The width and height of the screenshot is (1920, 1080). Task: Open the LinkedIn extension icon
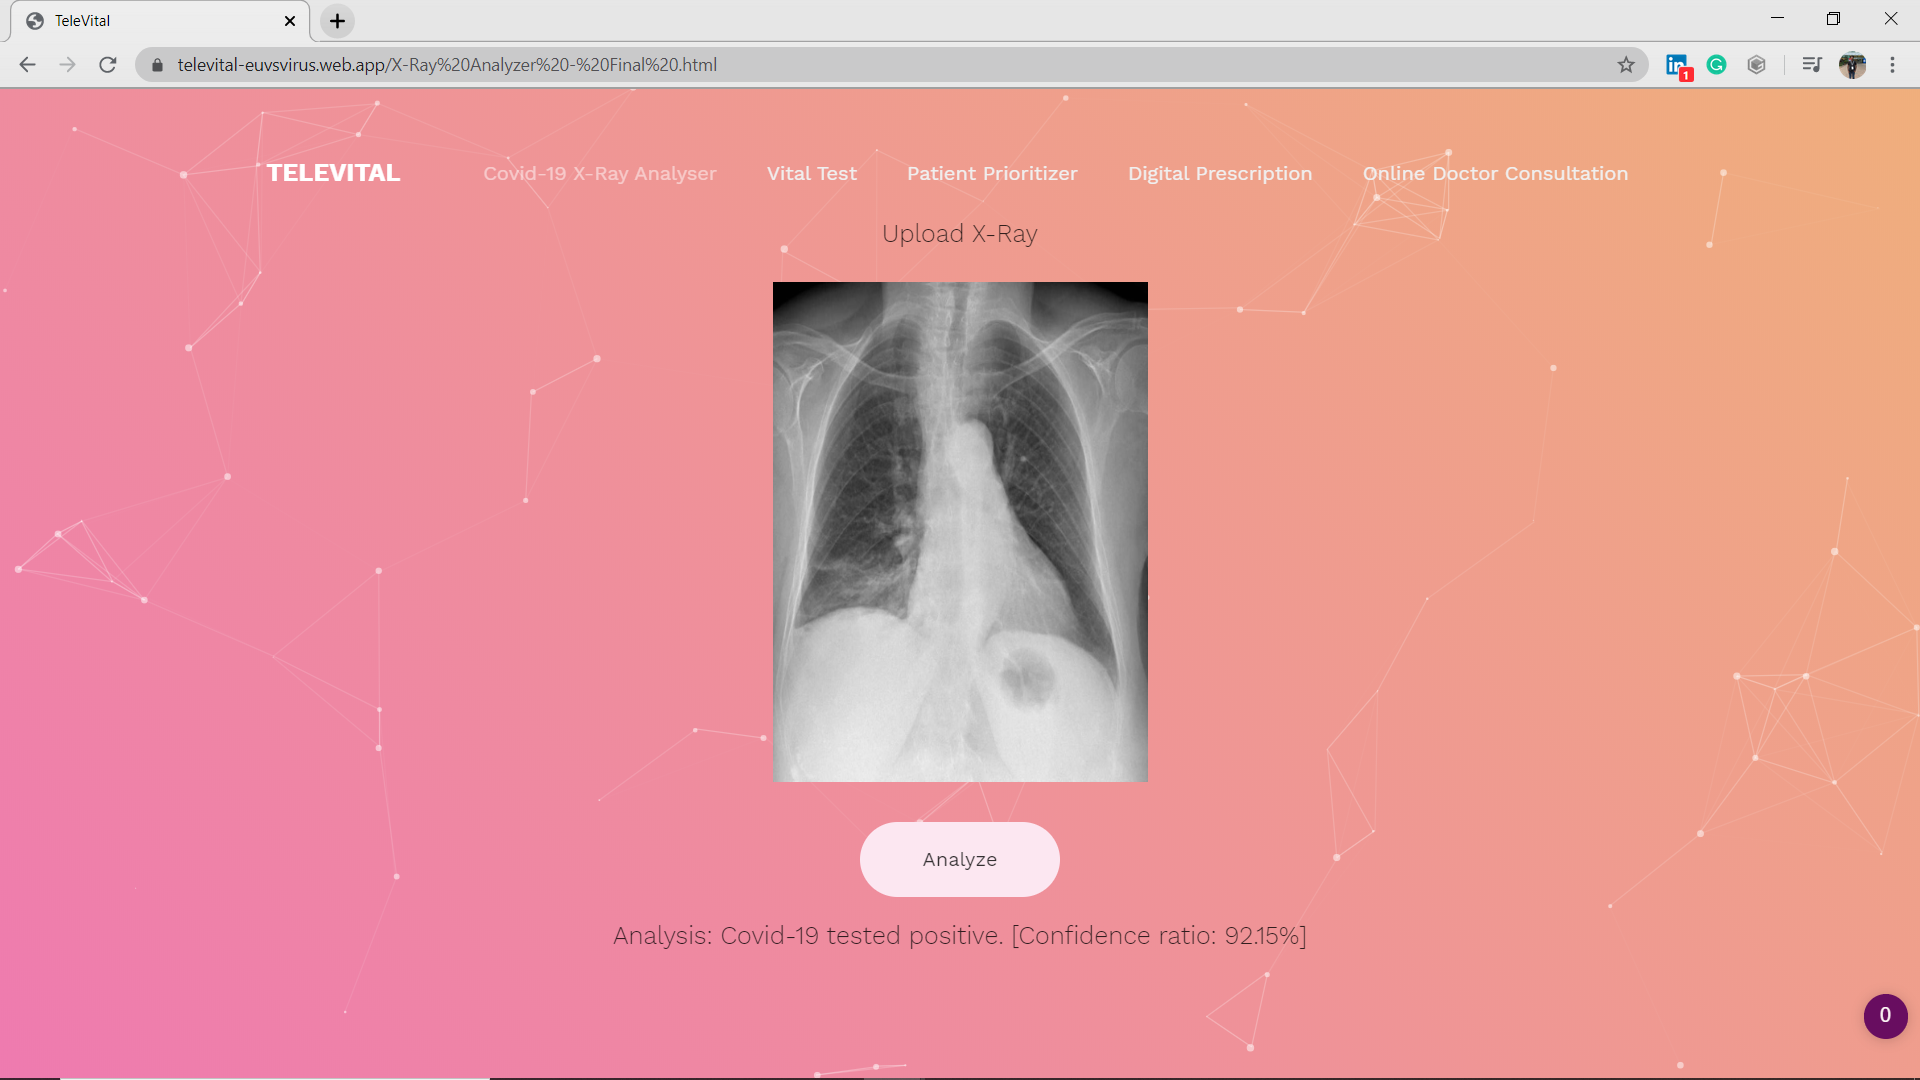click(1677, 65)
